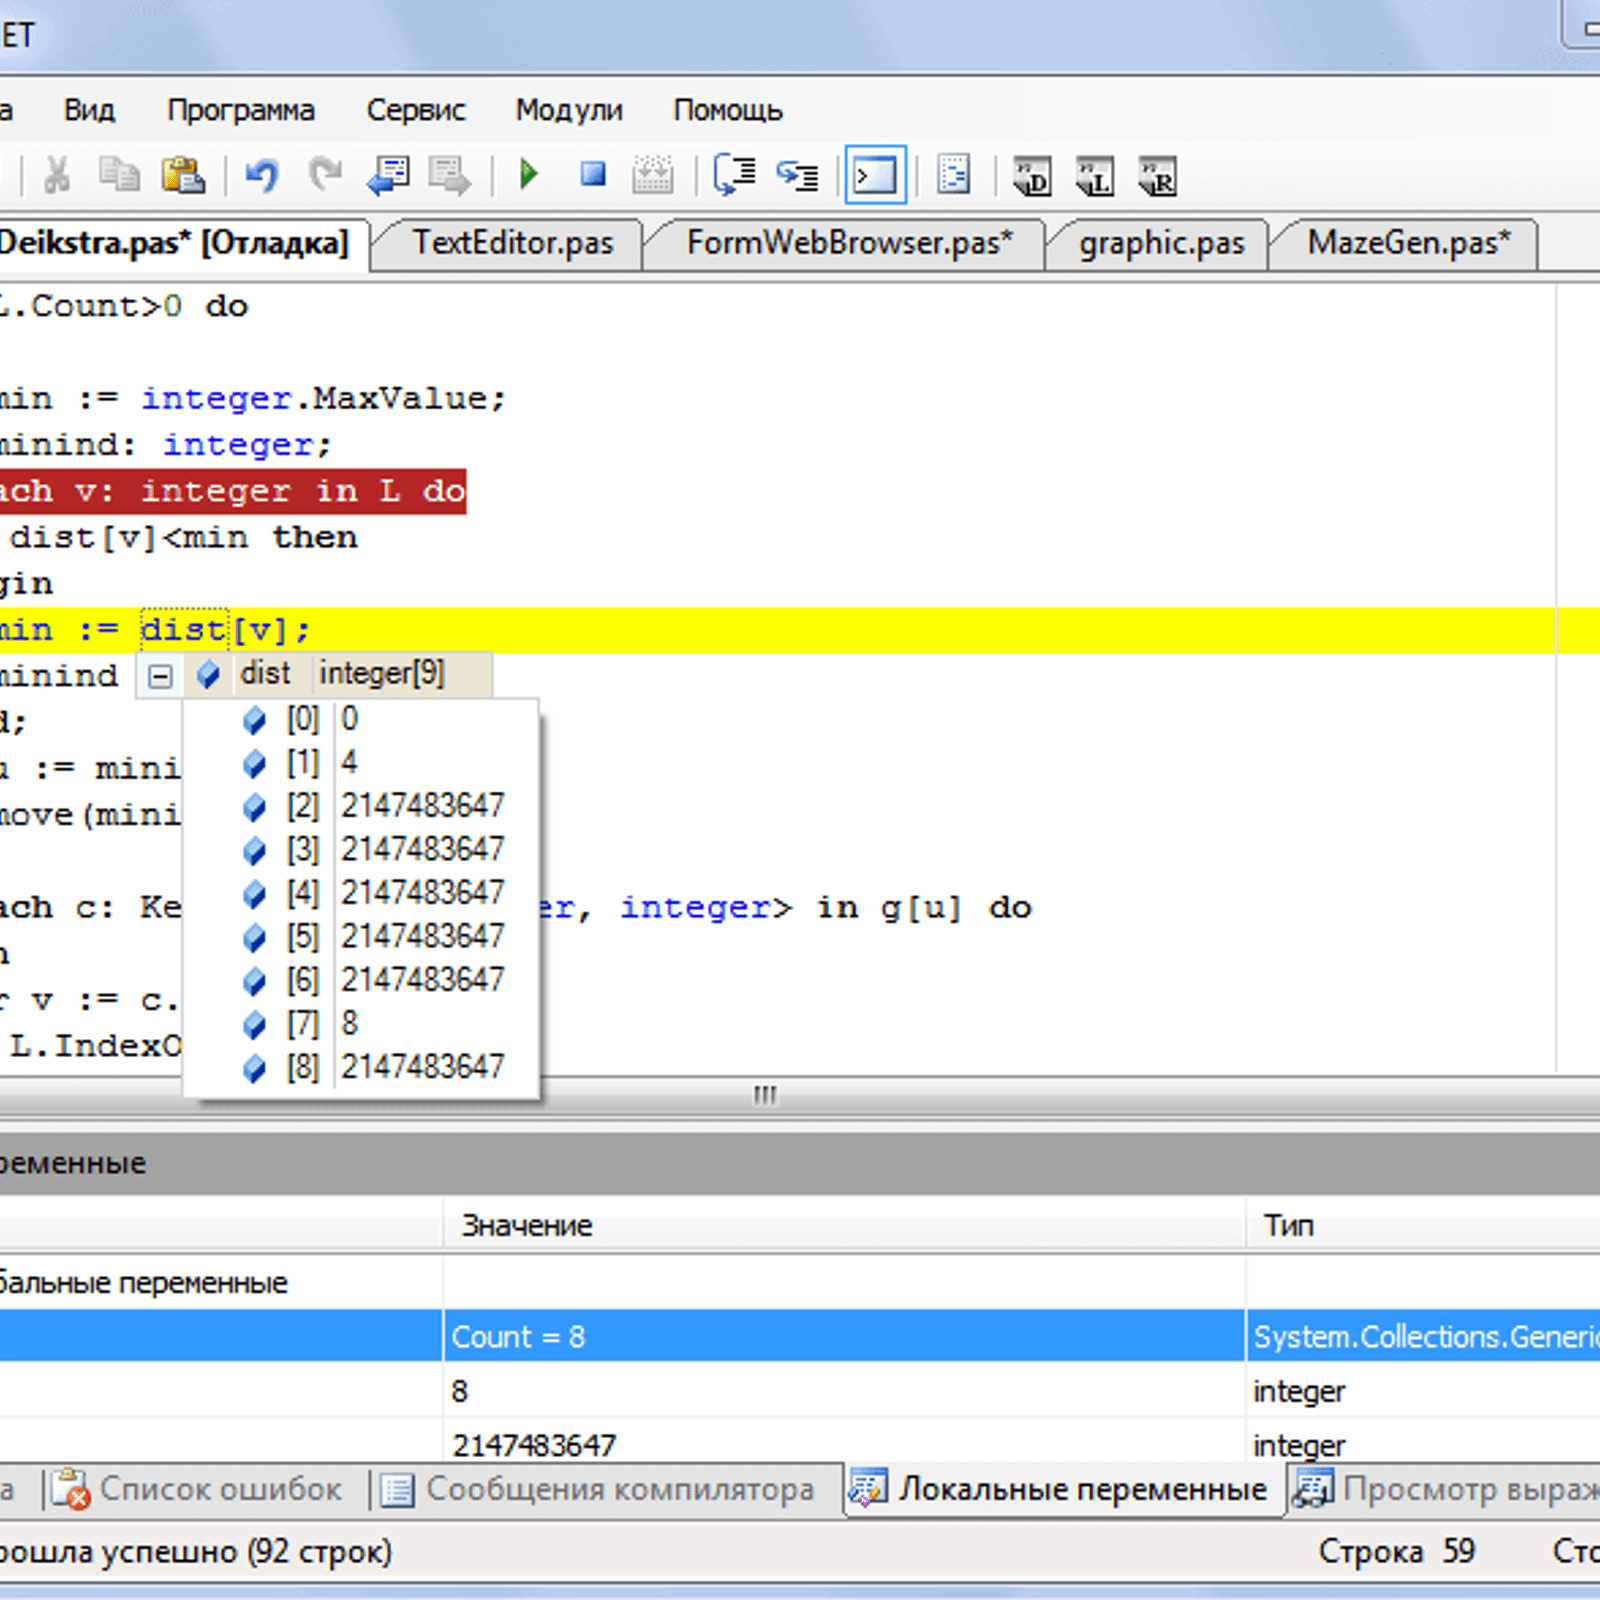Click the highlighted line min := dist[v]
The image size is (1600, 1600).
coord(778,630)
